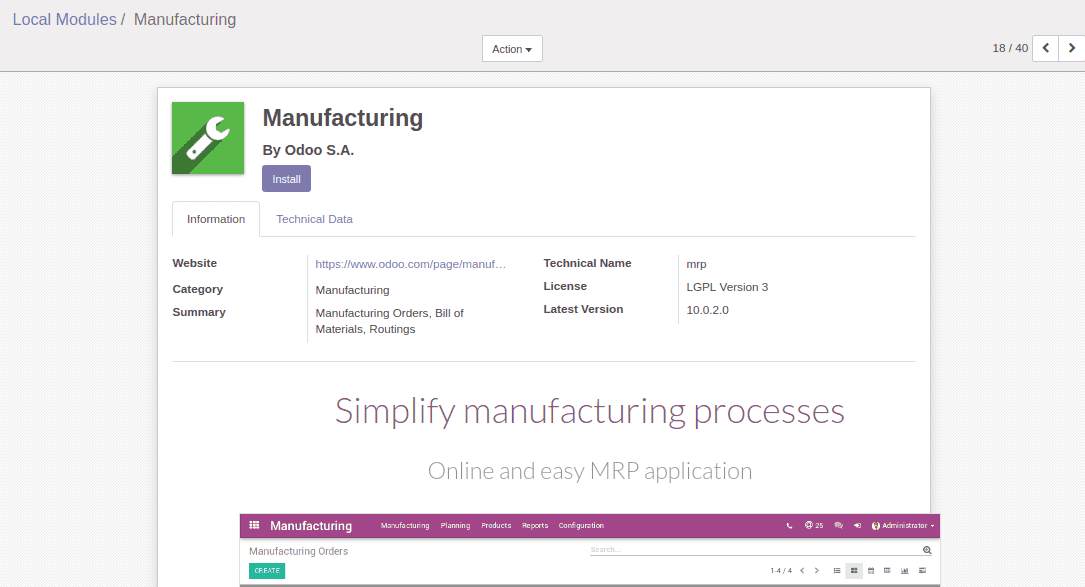Switch to the Technical Data tab
Image resolution: width=1085 pixels, height=587 pixels.
314,219
